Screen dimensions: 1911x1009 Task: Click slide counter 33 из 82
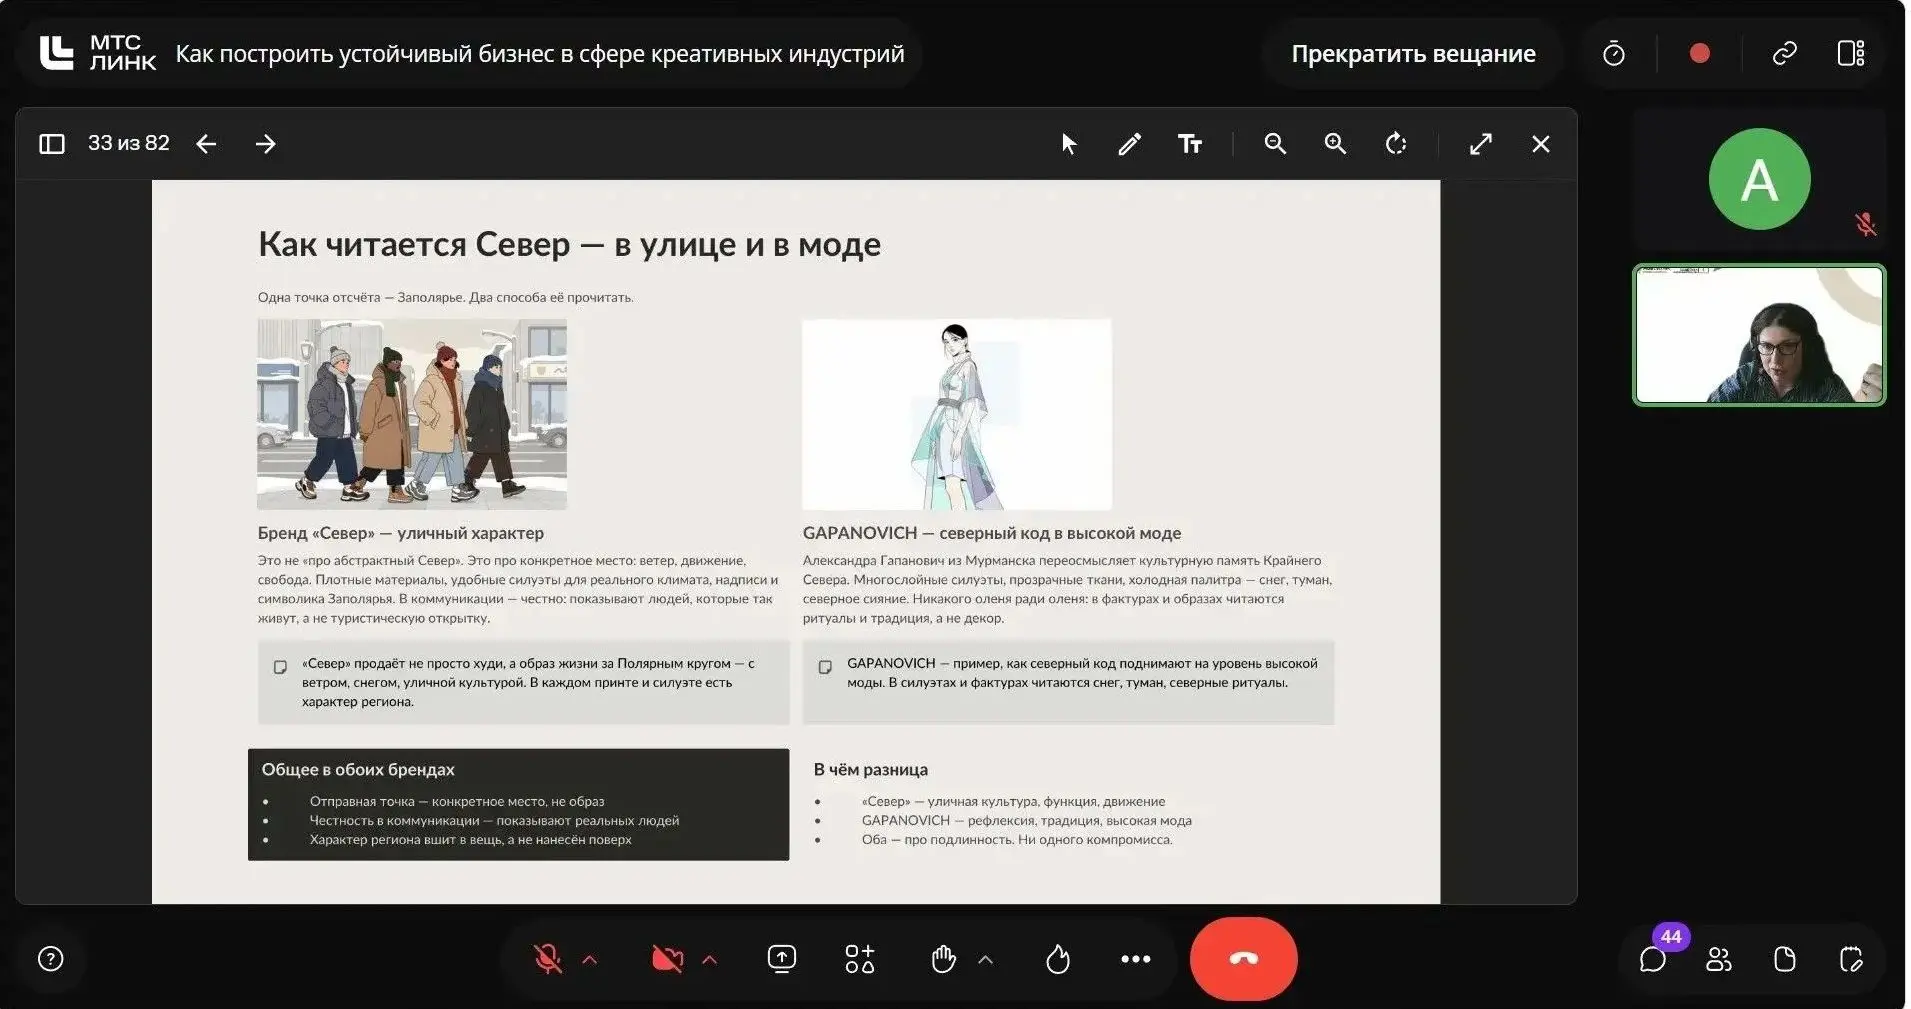[x=129, y=143]
